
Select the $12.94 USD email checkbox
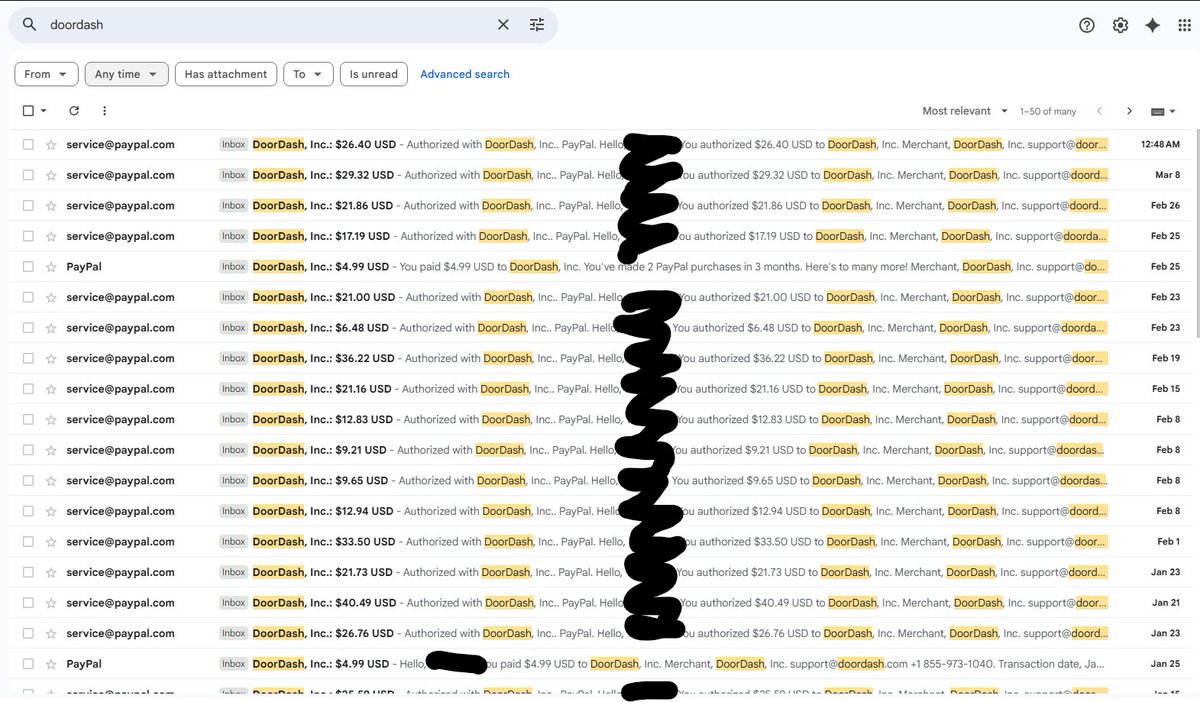pos(28,511)
